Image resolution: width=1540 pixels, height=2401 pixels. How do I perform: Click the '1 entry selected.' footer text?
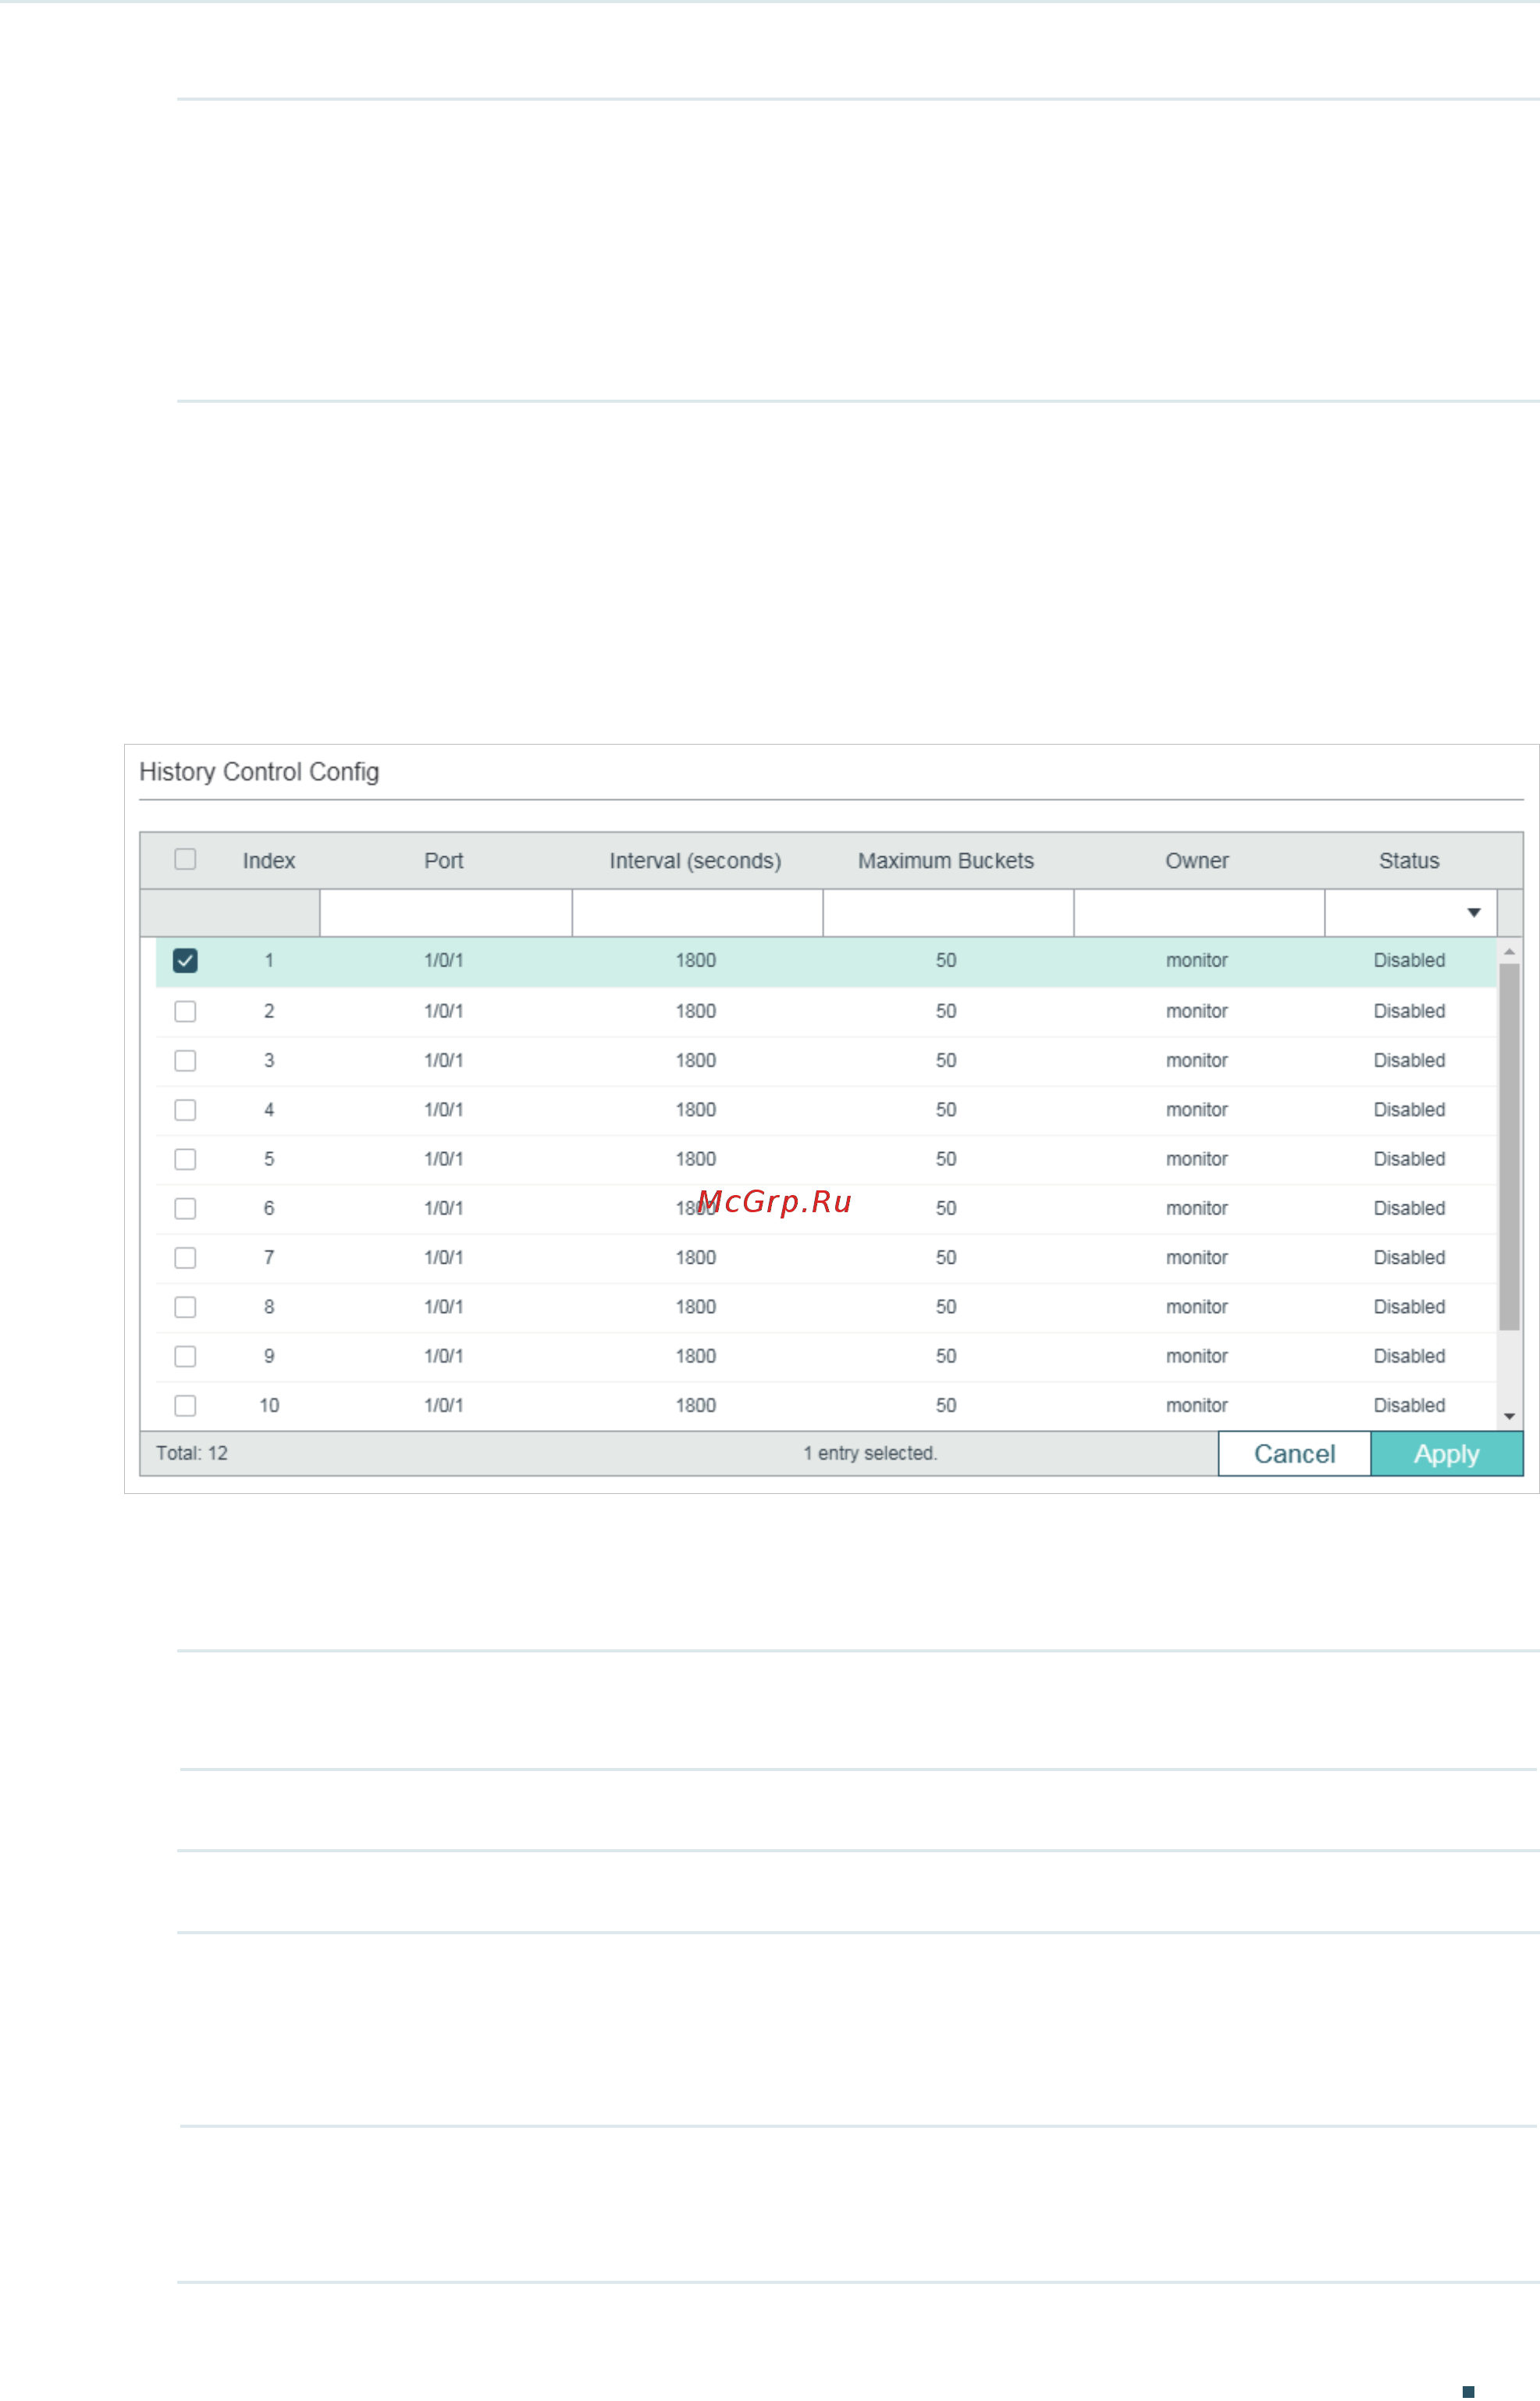[x=870, y=1453]
